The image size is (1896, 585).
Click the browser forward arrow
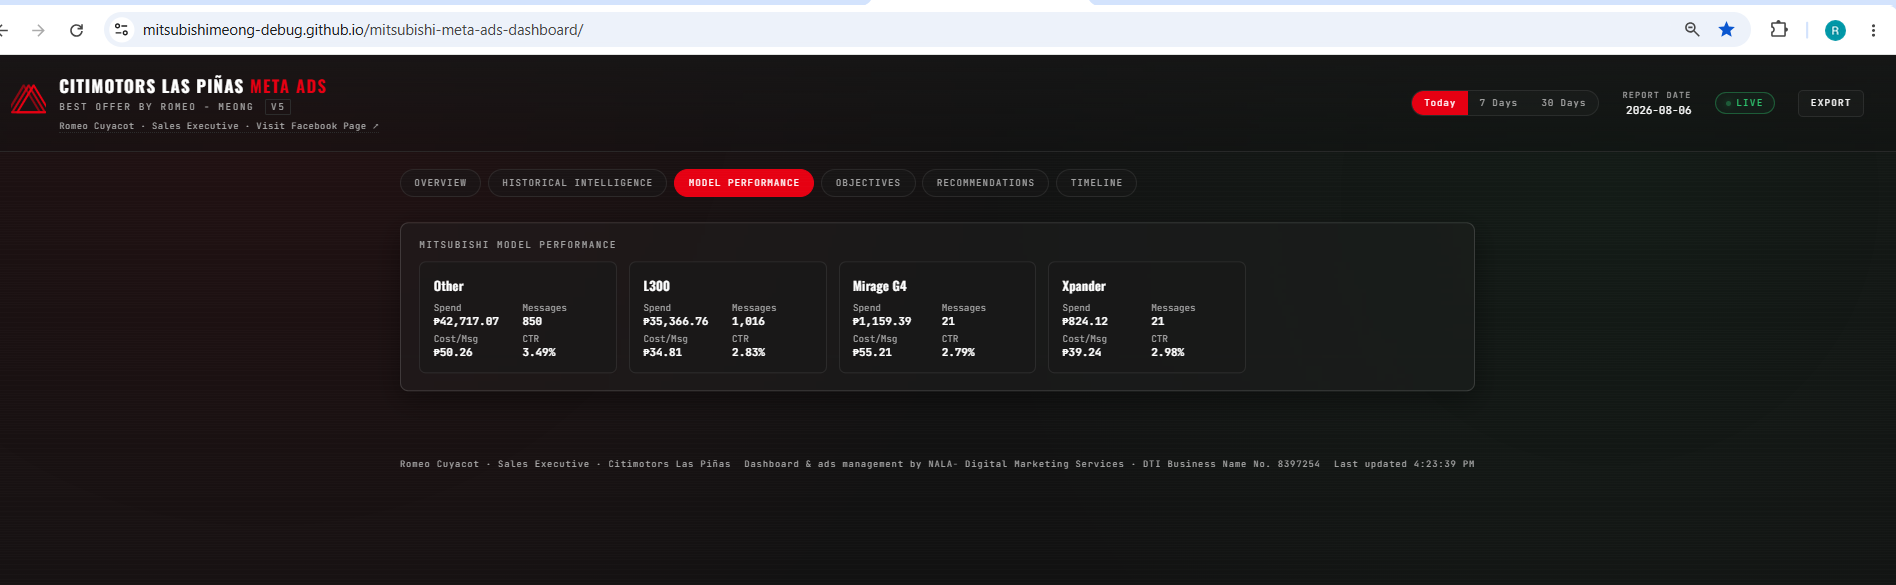coord(38,30)
